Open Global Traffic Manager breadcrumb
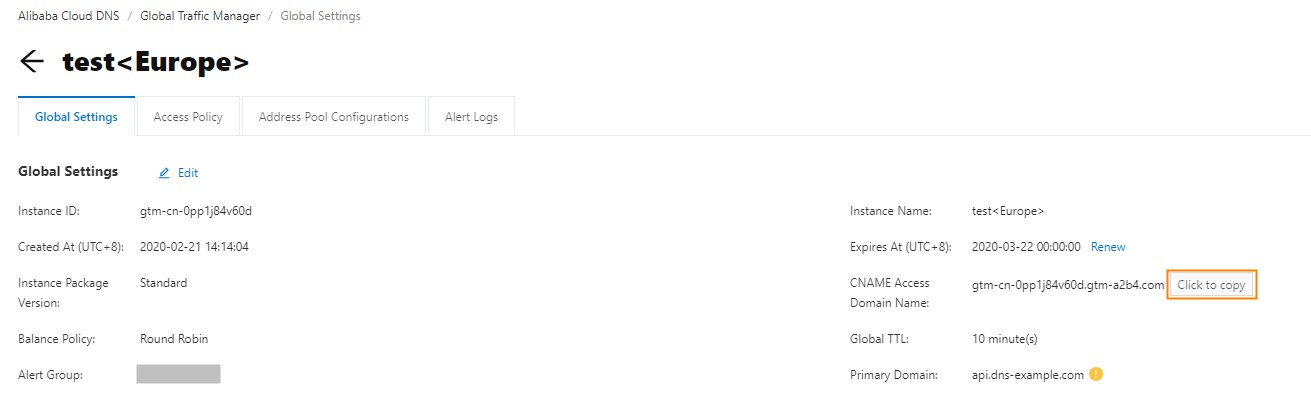 [200, 16]
